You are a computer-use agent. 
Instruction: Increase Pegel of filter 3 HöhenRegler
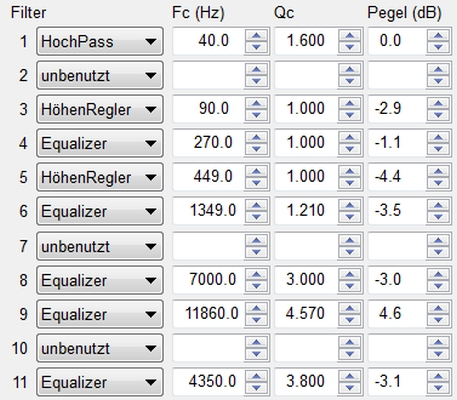[438, 103]
